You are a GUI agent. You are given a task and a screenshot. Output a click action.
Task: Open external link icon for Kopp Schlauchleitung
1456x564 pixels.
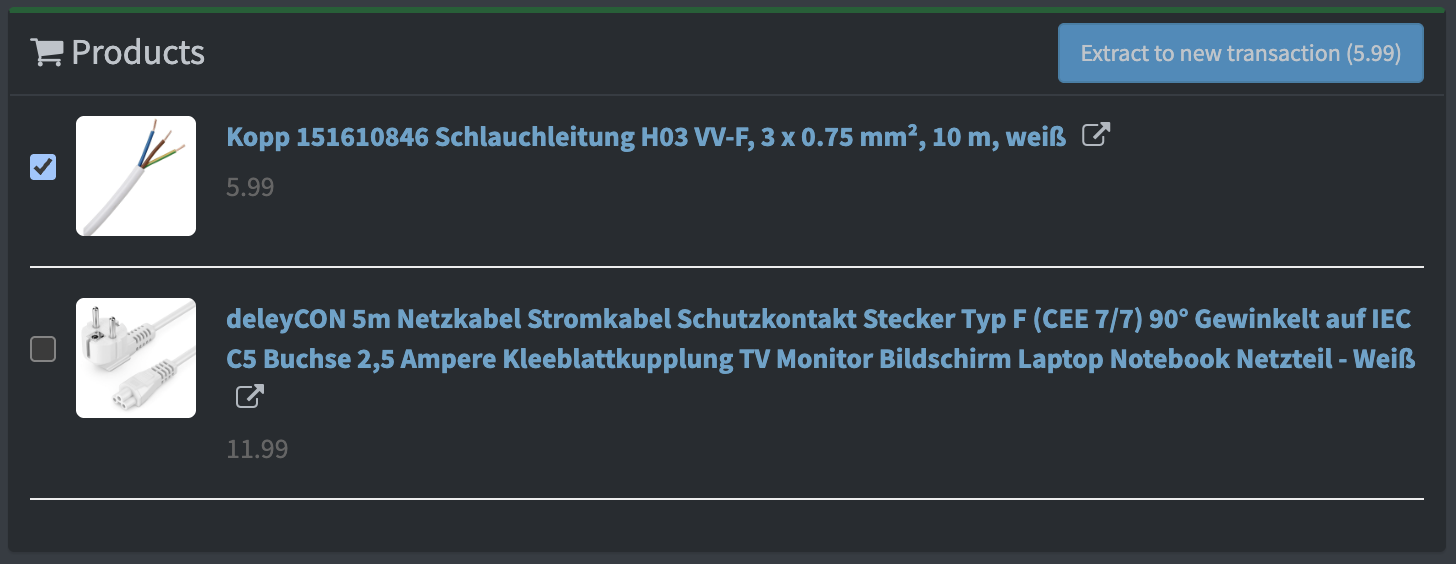[x=1097, y=135]
